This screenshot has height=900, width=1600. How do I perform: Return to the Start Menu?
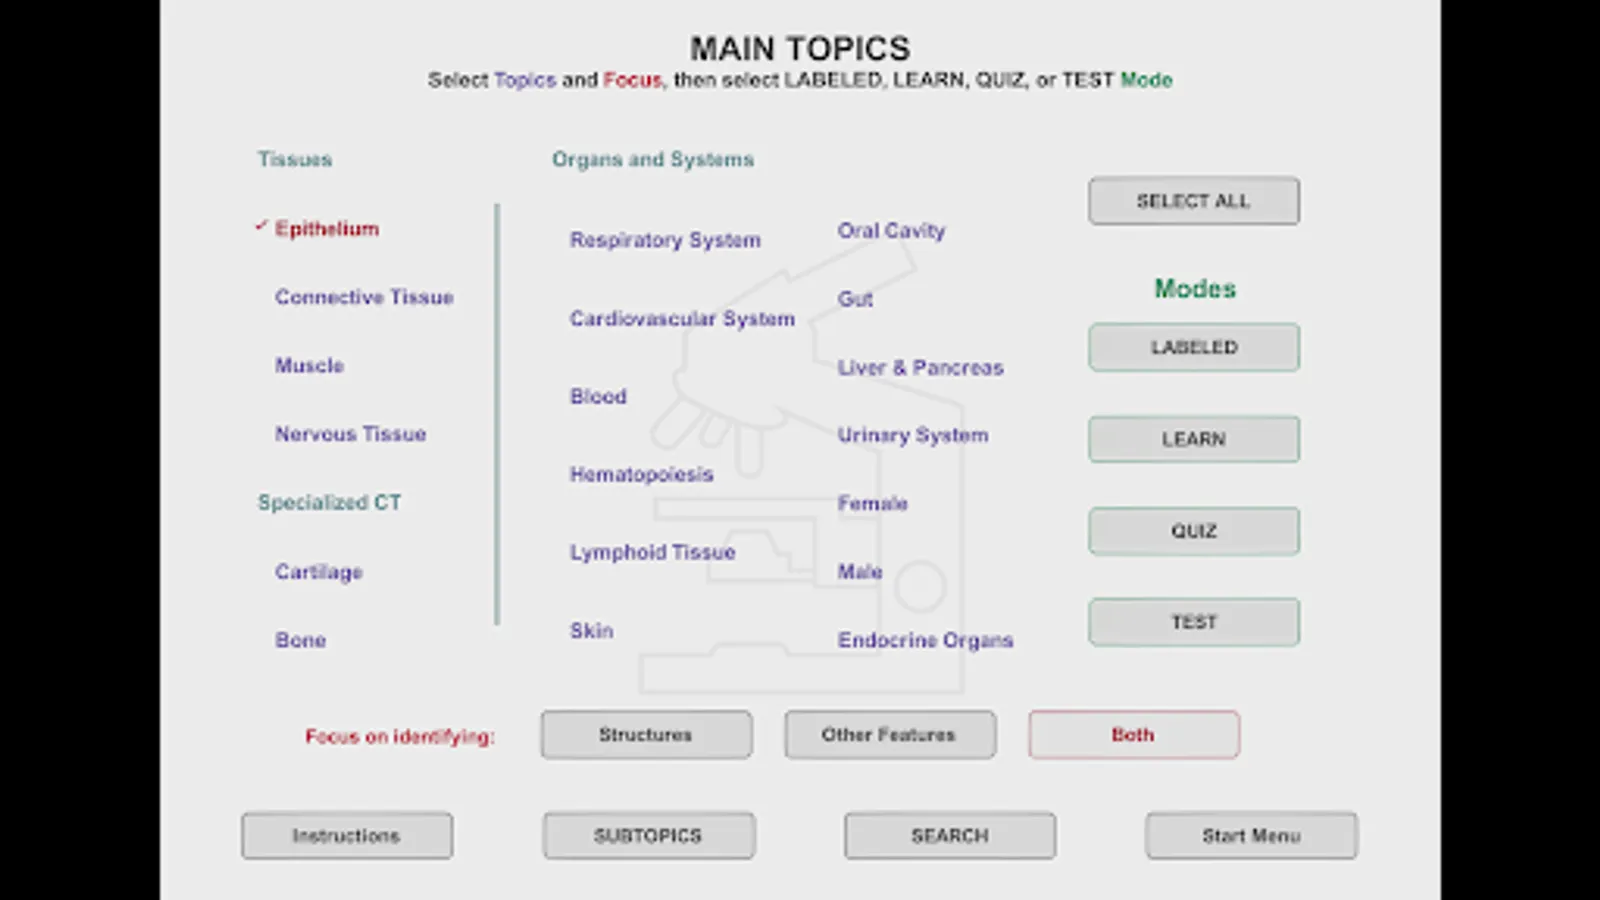1252,836
